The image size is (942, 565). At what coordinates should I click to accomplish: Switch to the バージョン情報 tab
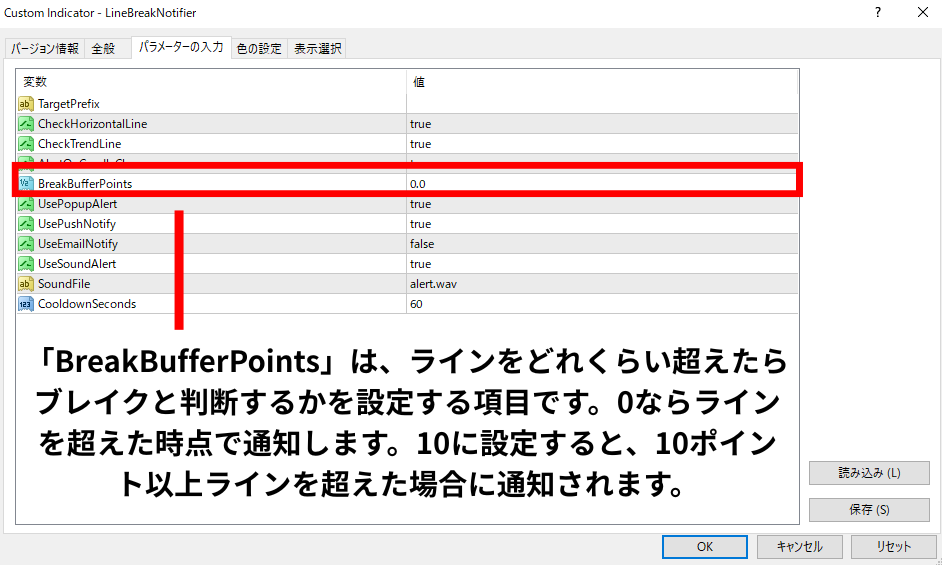pos(45,49)
